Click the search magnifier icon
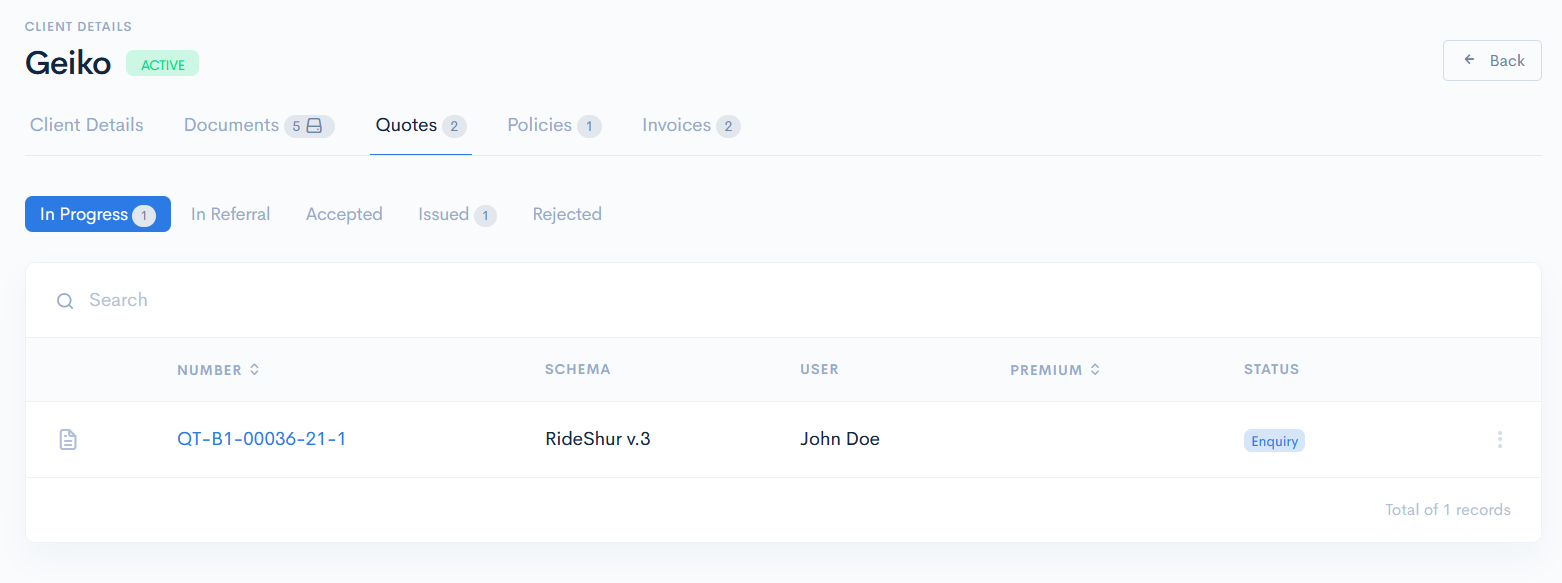The width and height of the screenshot is (1562, 583). click(65, 301)
